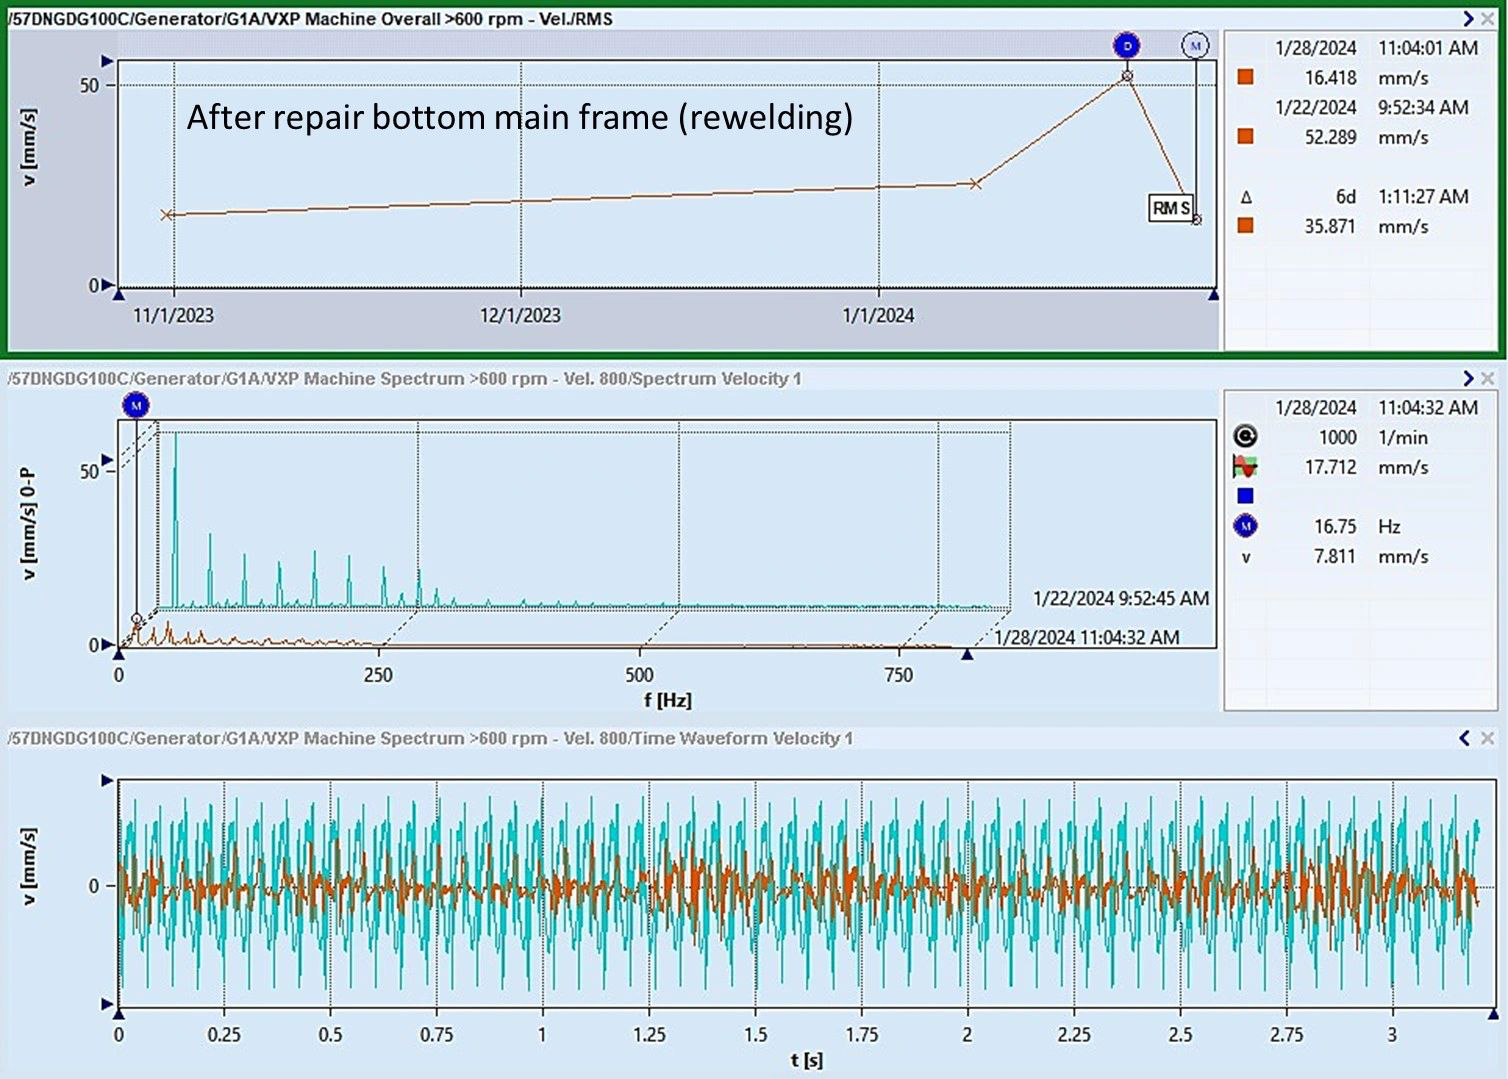The image size is (1508, 1079).
Task: Click the upper y-axis range triangle of spectrum plot
Action: [108, 460]
